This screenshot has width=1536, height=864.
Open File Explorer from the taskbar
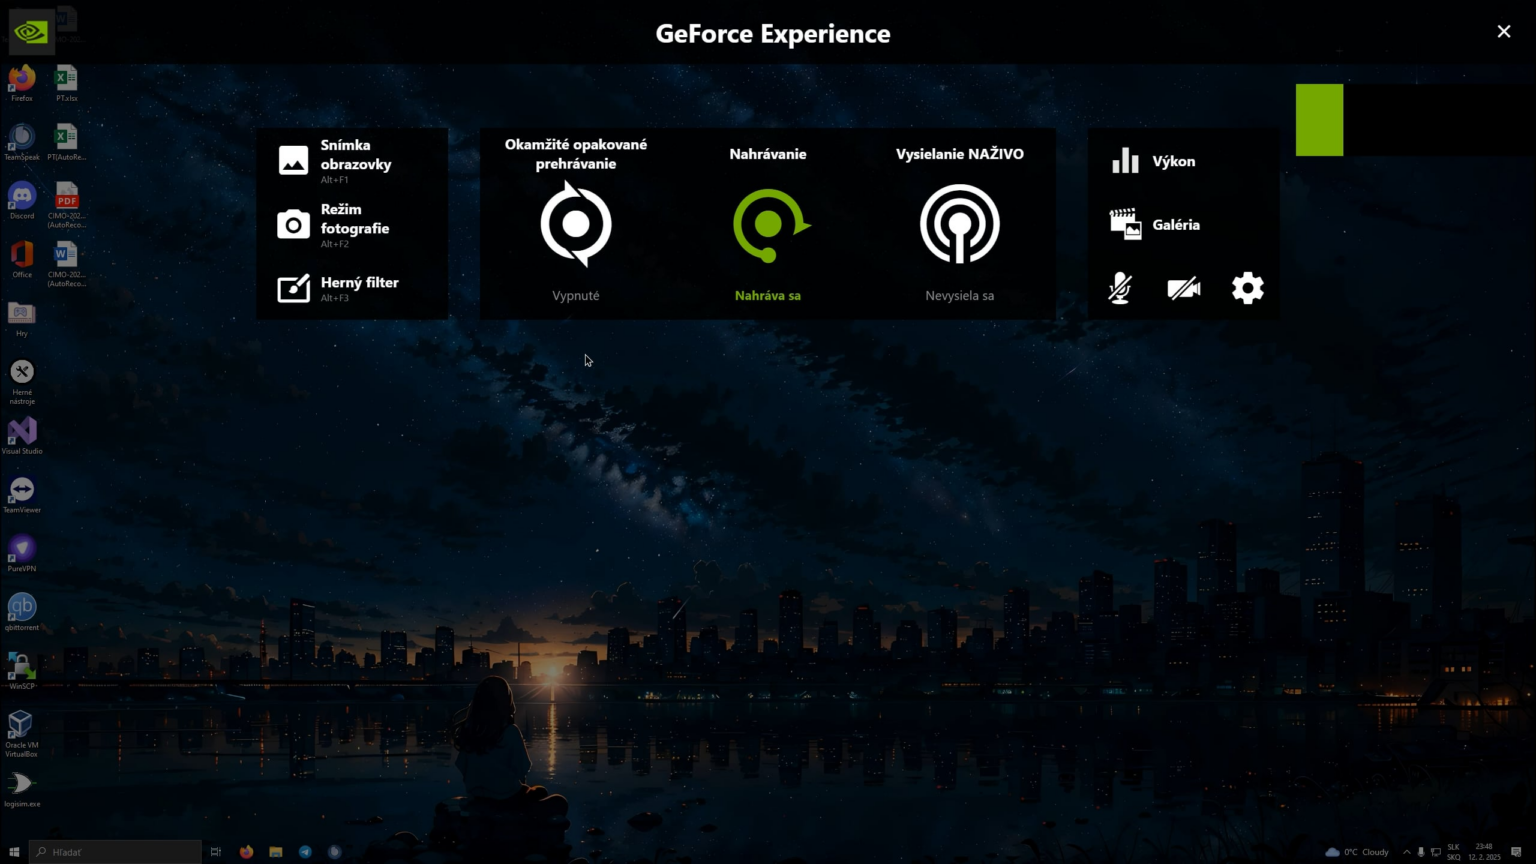click(276, 852)
